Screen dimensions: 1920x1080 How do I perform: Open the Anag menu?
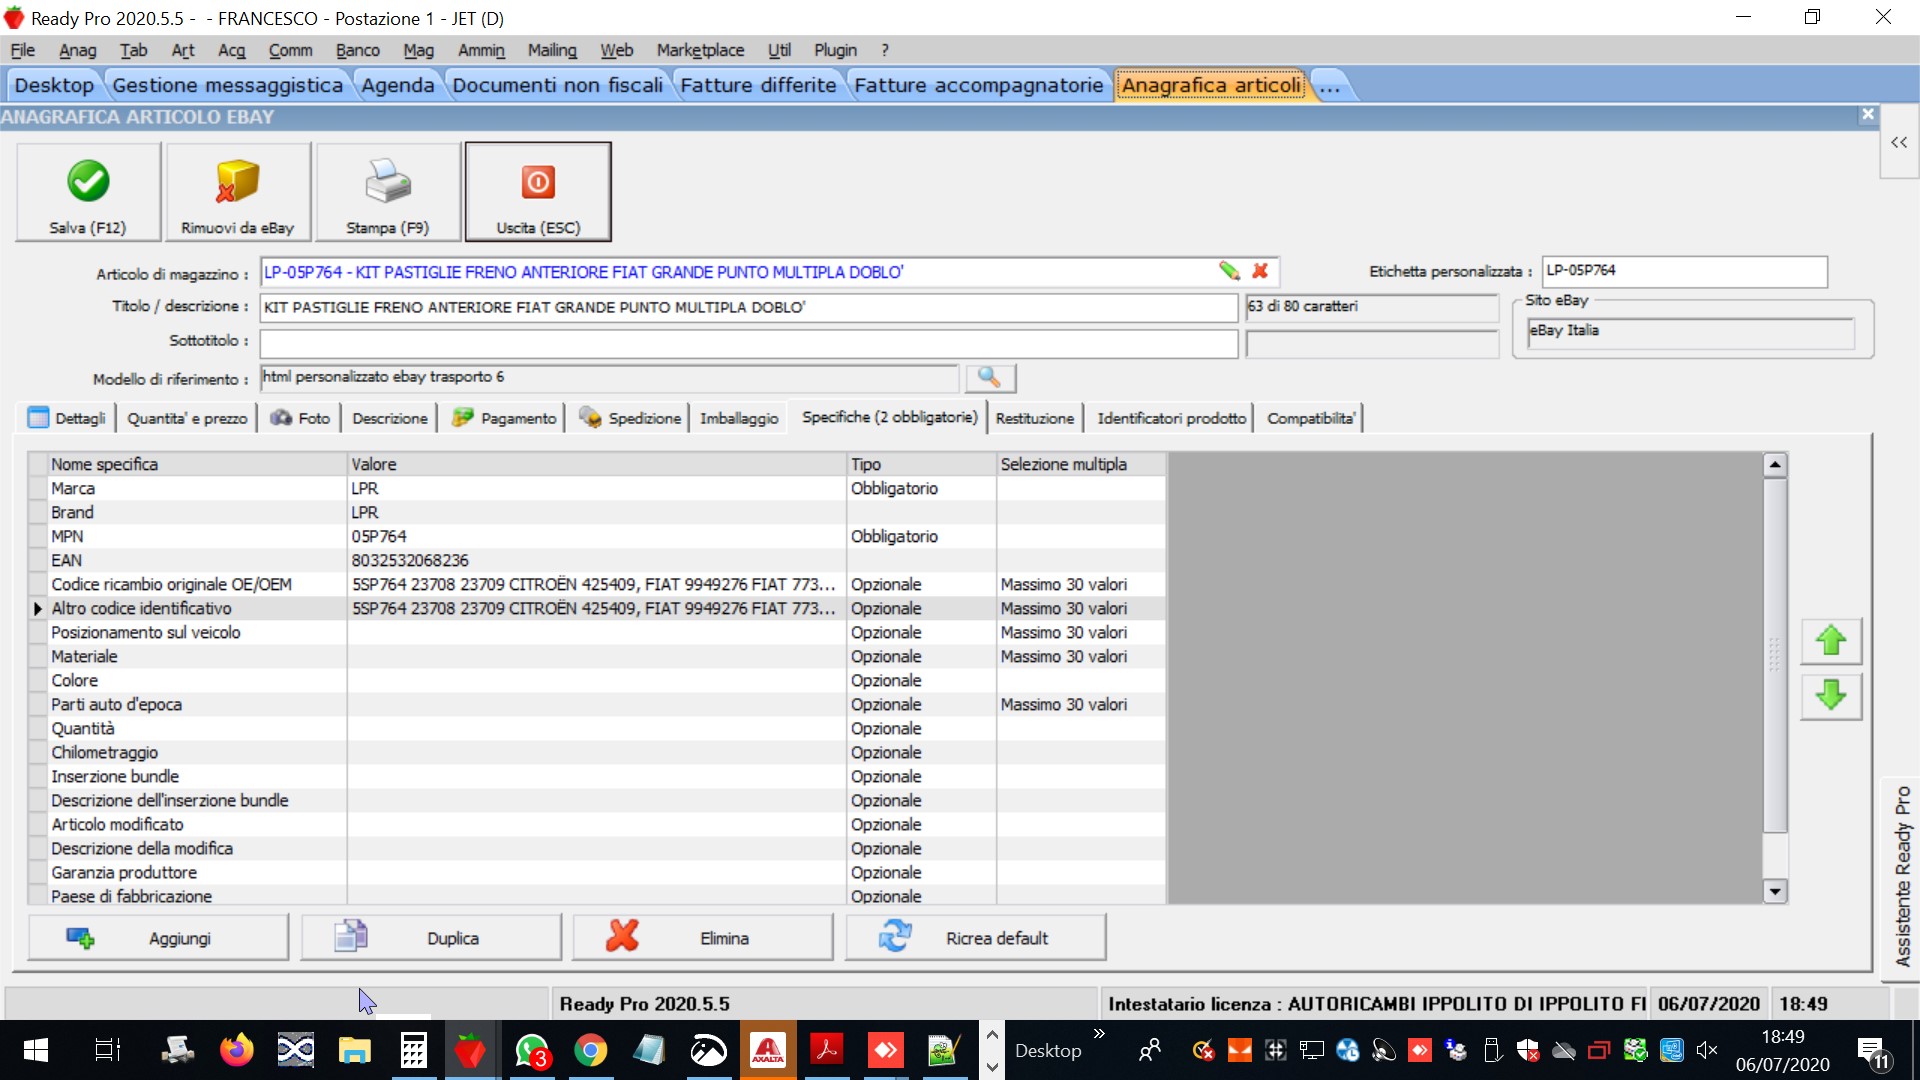coord(77,50)
